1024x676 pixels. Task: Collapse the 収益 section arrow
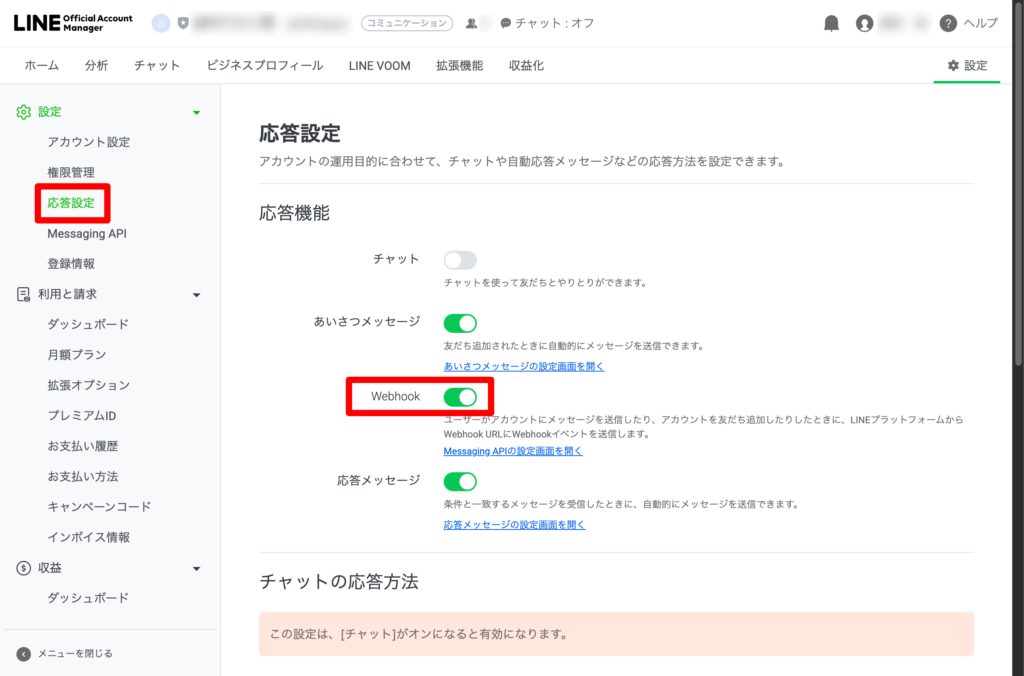point(196,569)
